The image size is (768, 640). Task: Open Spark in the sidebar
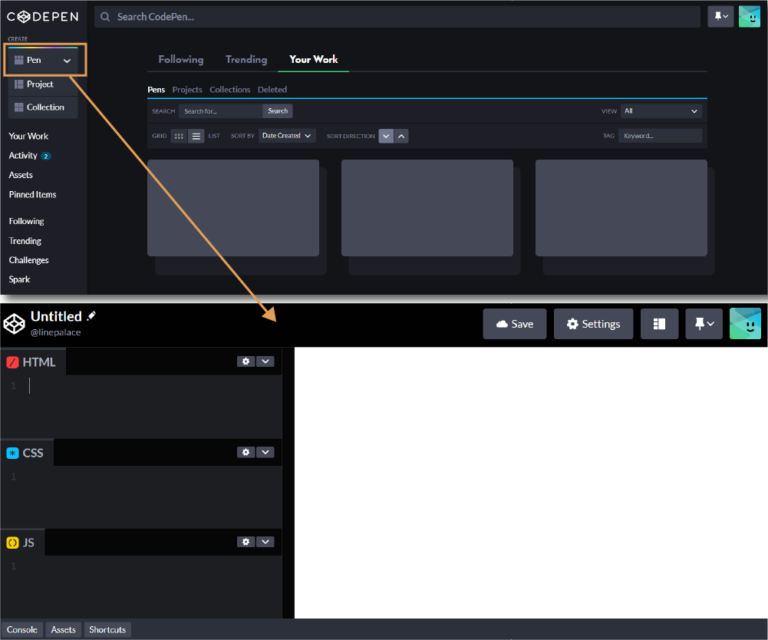tap(19, 279)
